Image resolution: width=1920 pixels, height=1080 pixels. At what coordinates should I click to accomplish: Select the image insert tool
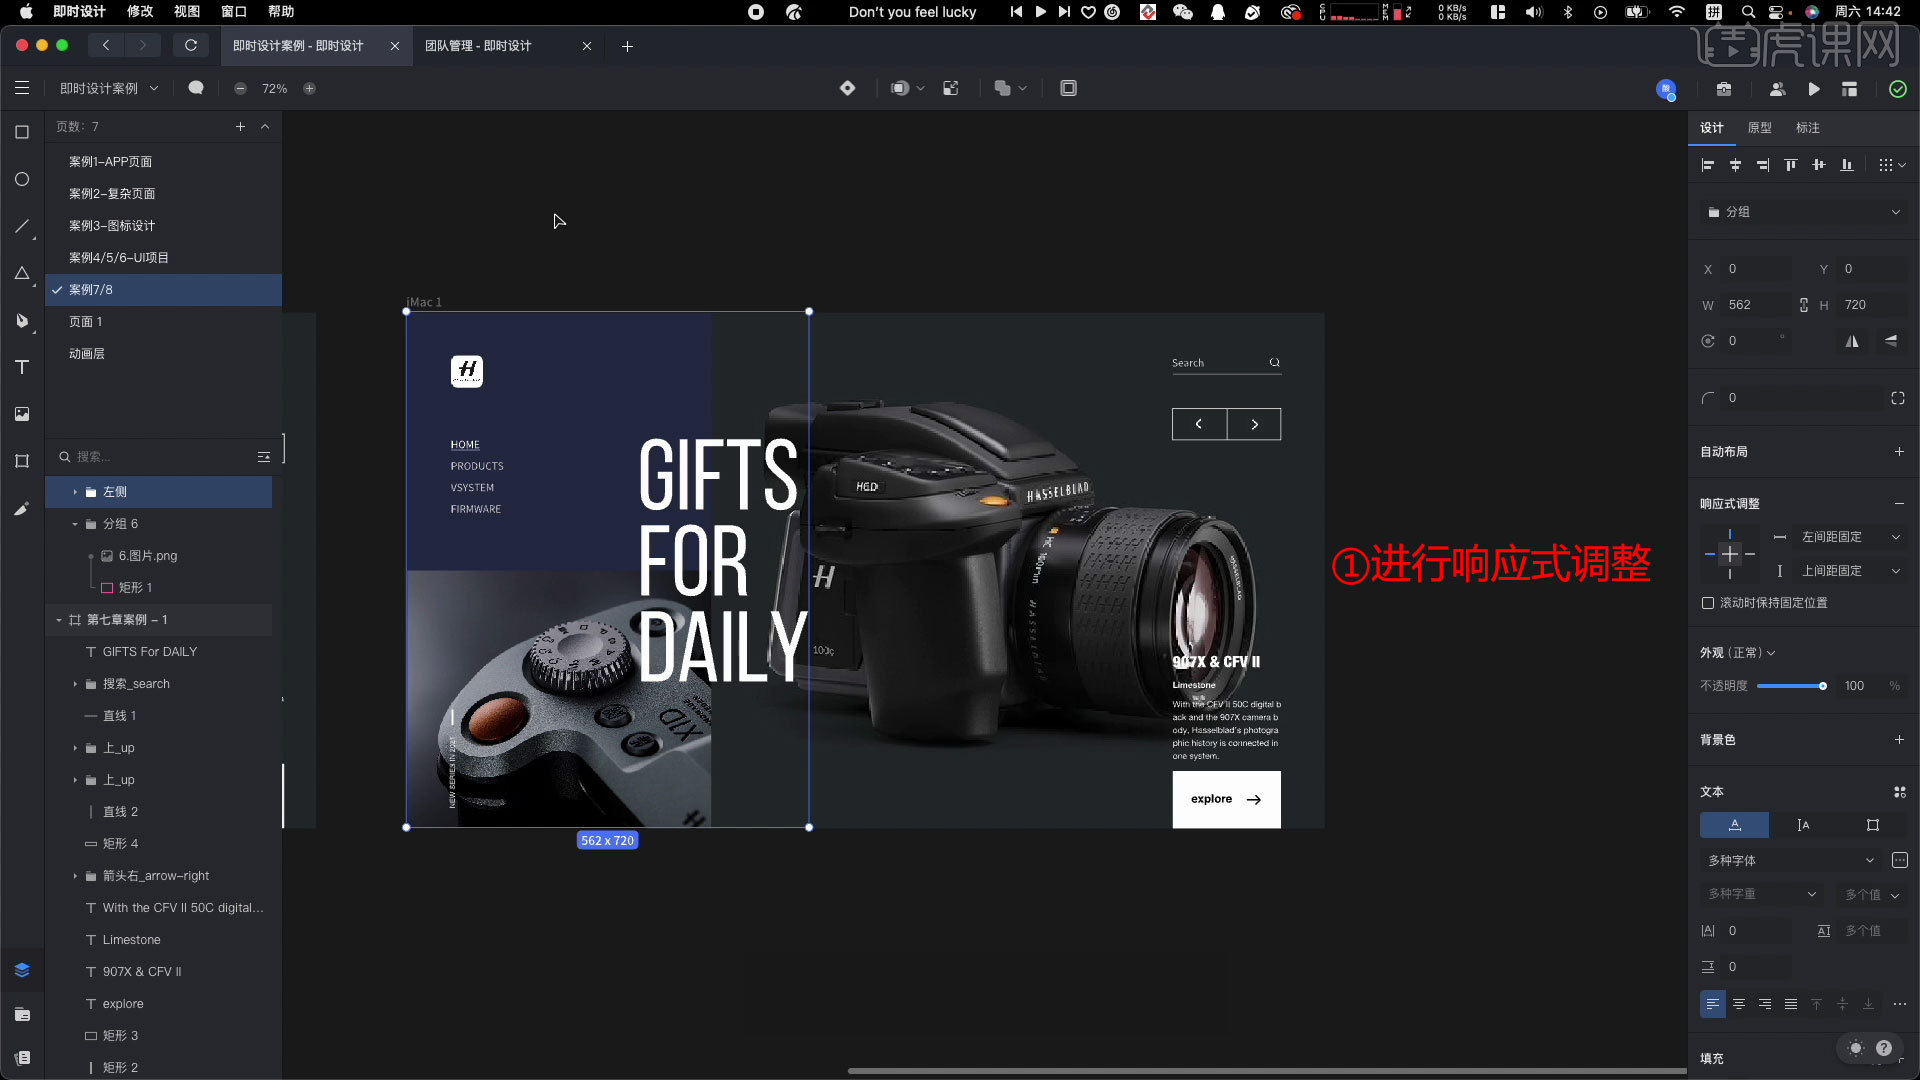click(x=22, y=414)
